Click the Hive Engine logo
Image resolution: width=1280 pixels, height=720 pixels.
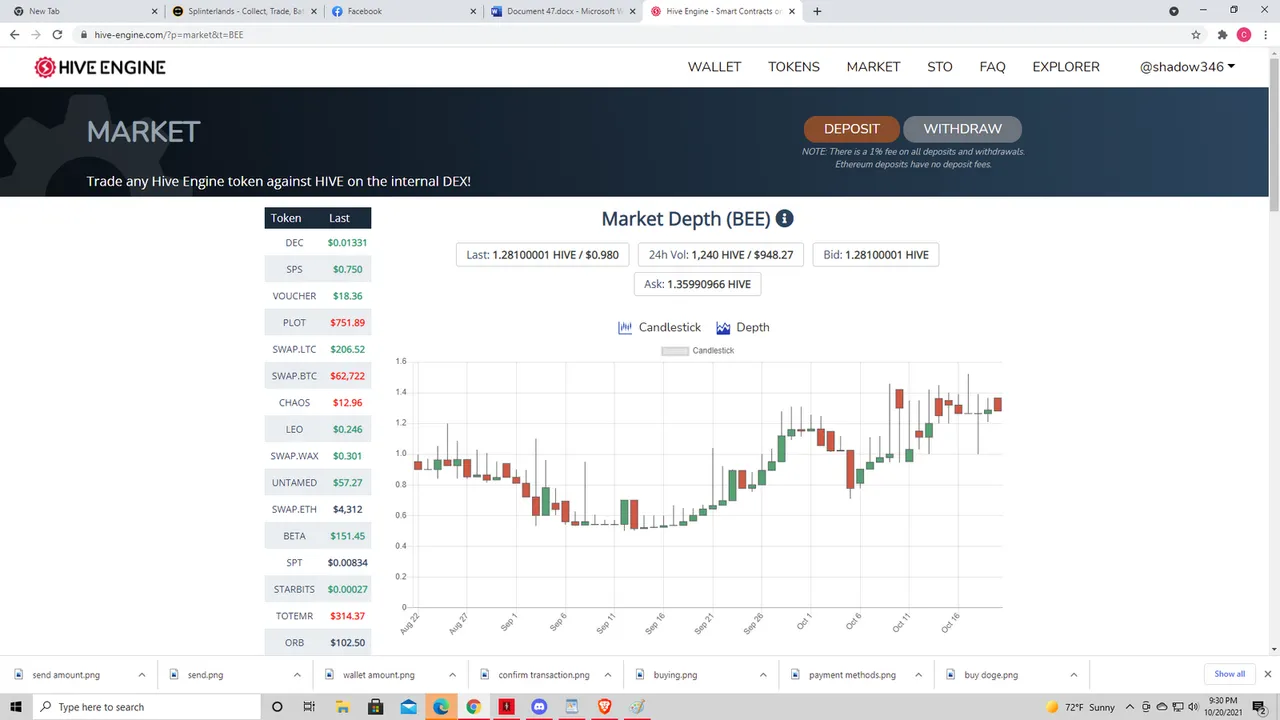point(100,67)
